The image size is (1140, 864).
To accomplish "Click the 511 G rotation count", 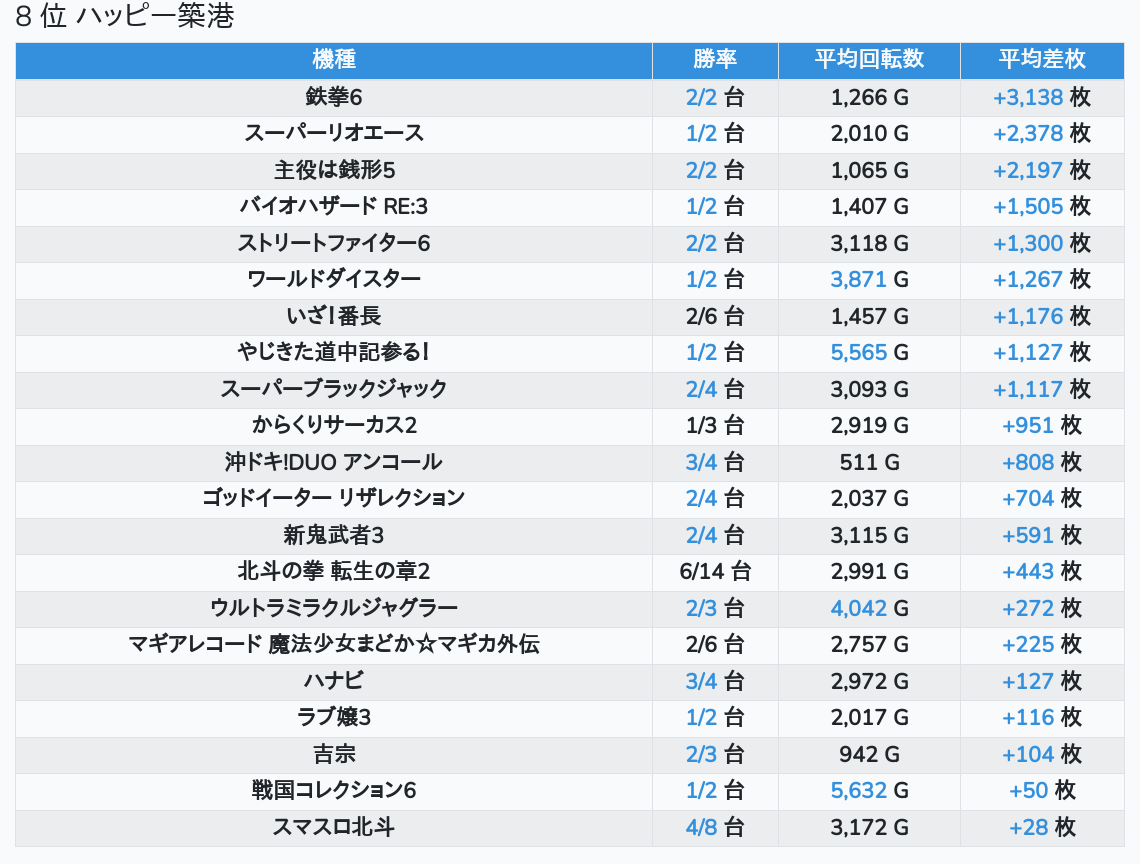I will coord(869,463).
